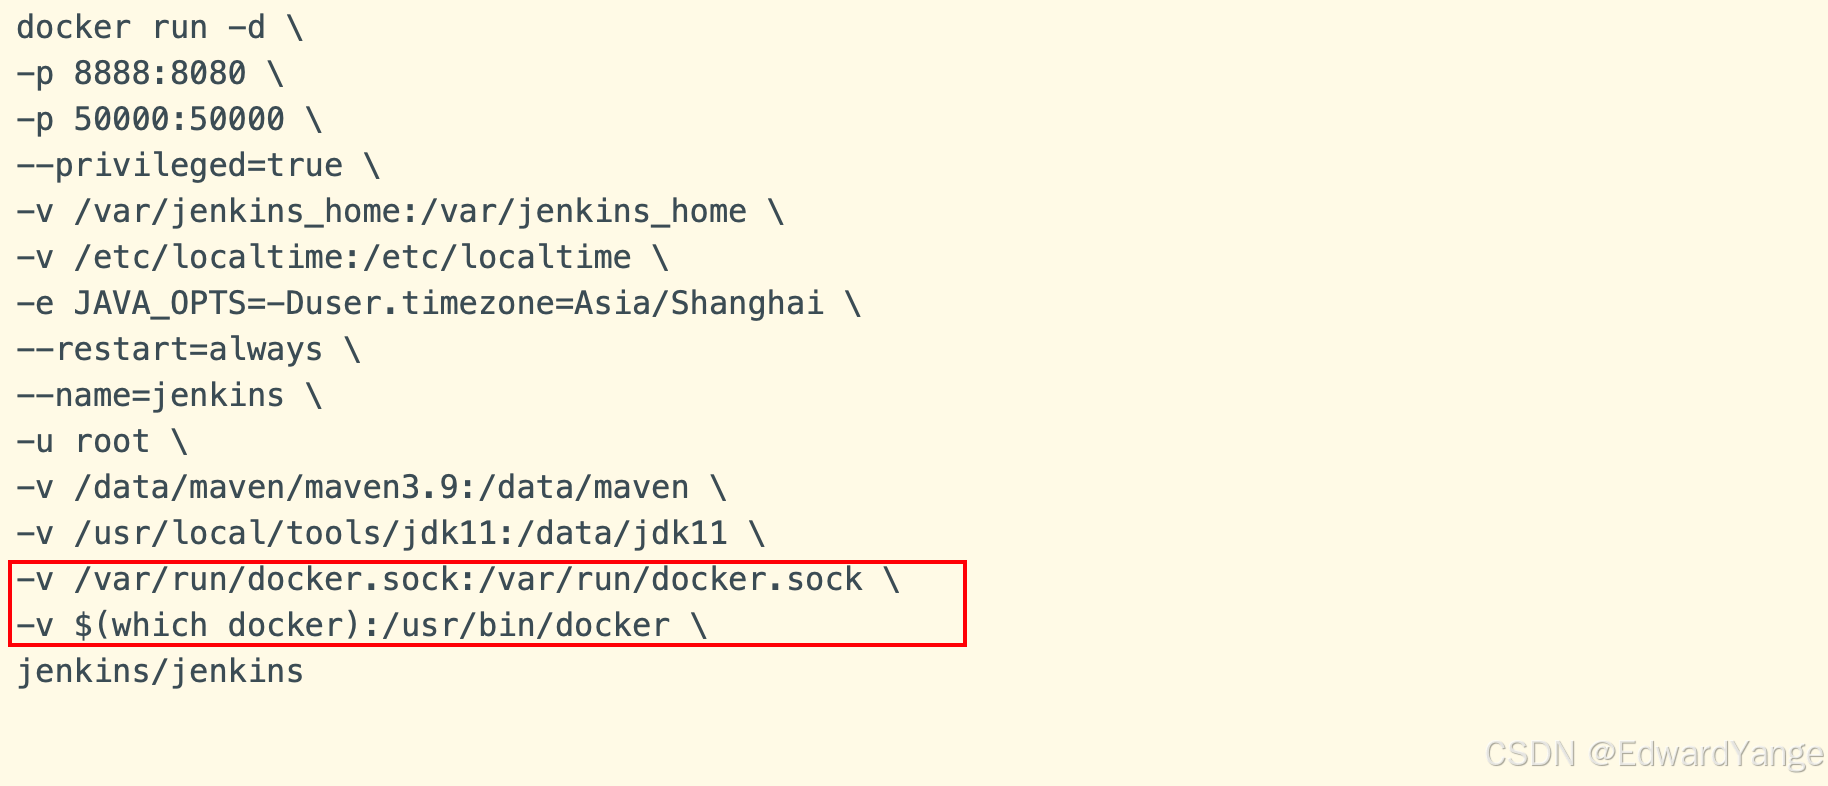Click the CSDN @EdwardYange watermark
The height and width of the screenshot is (786, 1828).
(1655, 754)
